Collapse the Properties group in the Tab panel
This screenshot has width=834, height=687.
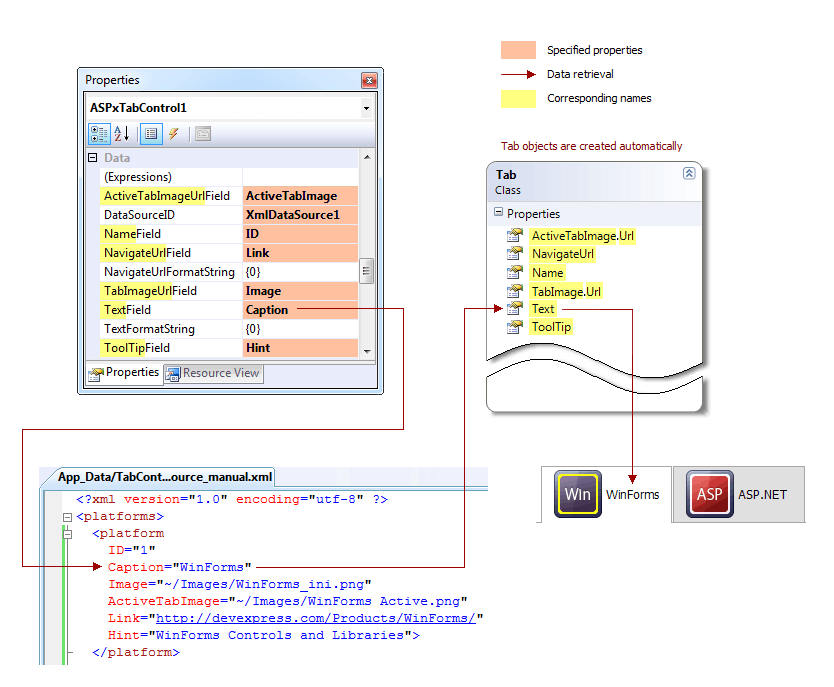pyautogui.click(x=497, y=211)
